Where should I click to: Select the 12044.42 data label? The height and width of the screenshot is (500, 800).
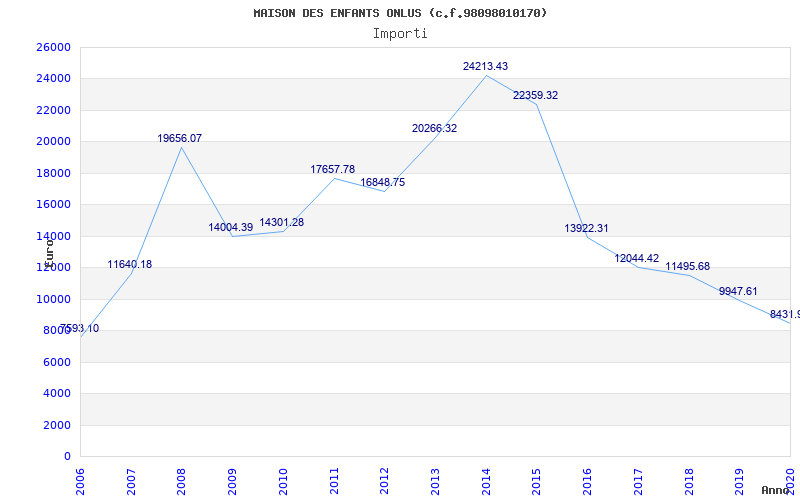(x=636, y=259)
